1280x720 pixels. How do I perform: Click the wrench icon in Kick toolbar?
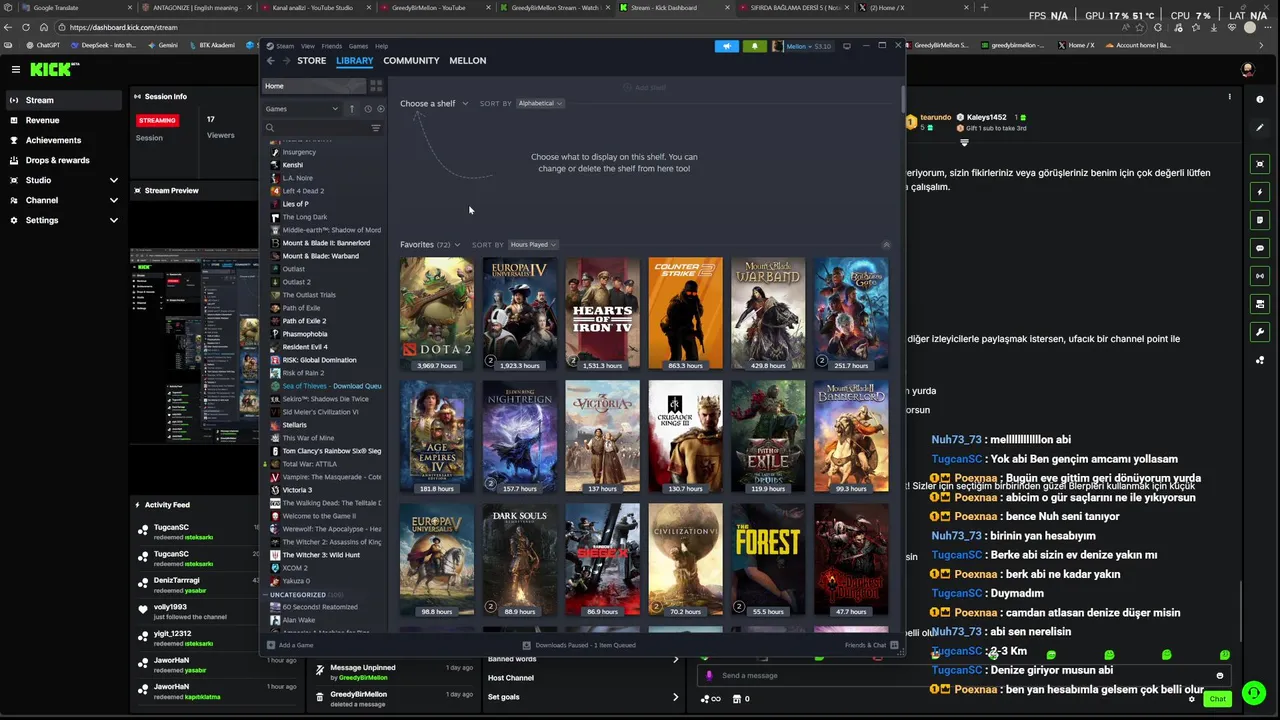pyautogui.click(x=1260, y=332)
